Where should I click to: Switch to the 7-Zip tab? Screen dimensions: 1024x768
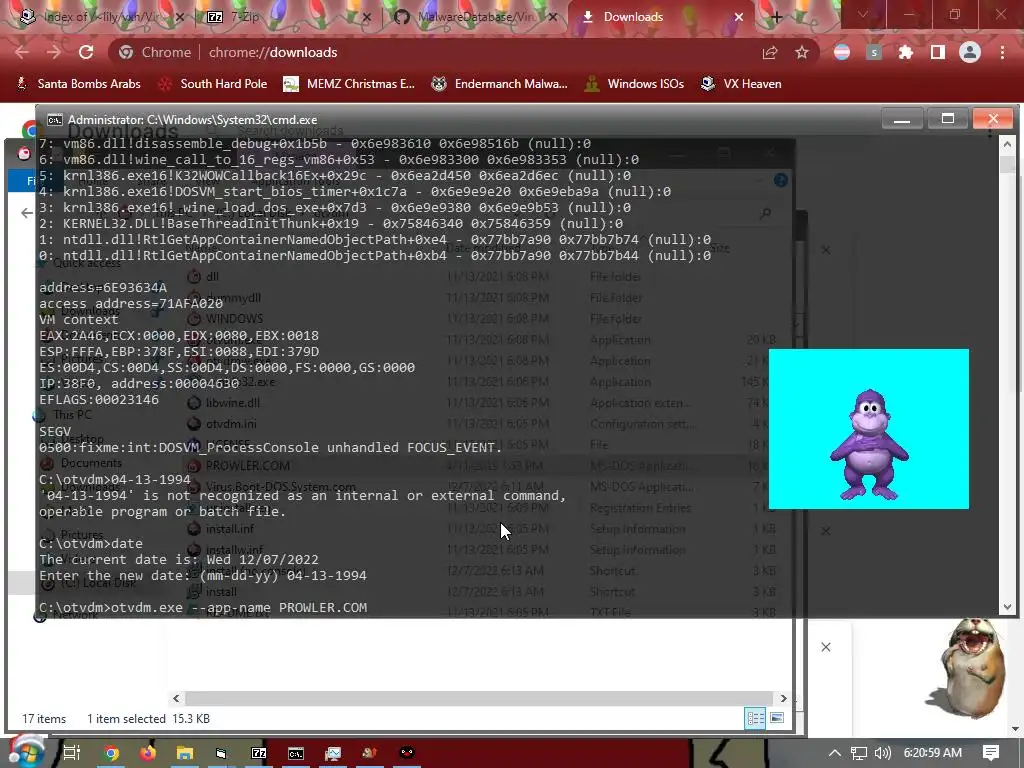click(287, 17)
